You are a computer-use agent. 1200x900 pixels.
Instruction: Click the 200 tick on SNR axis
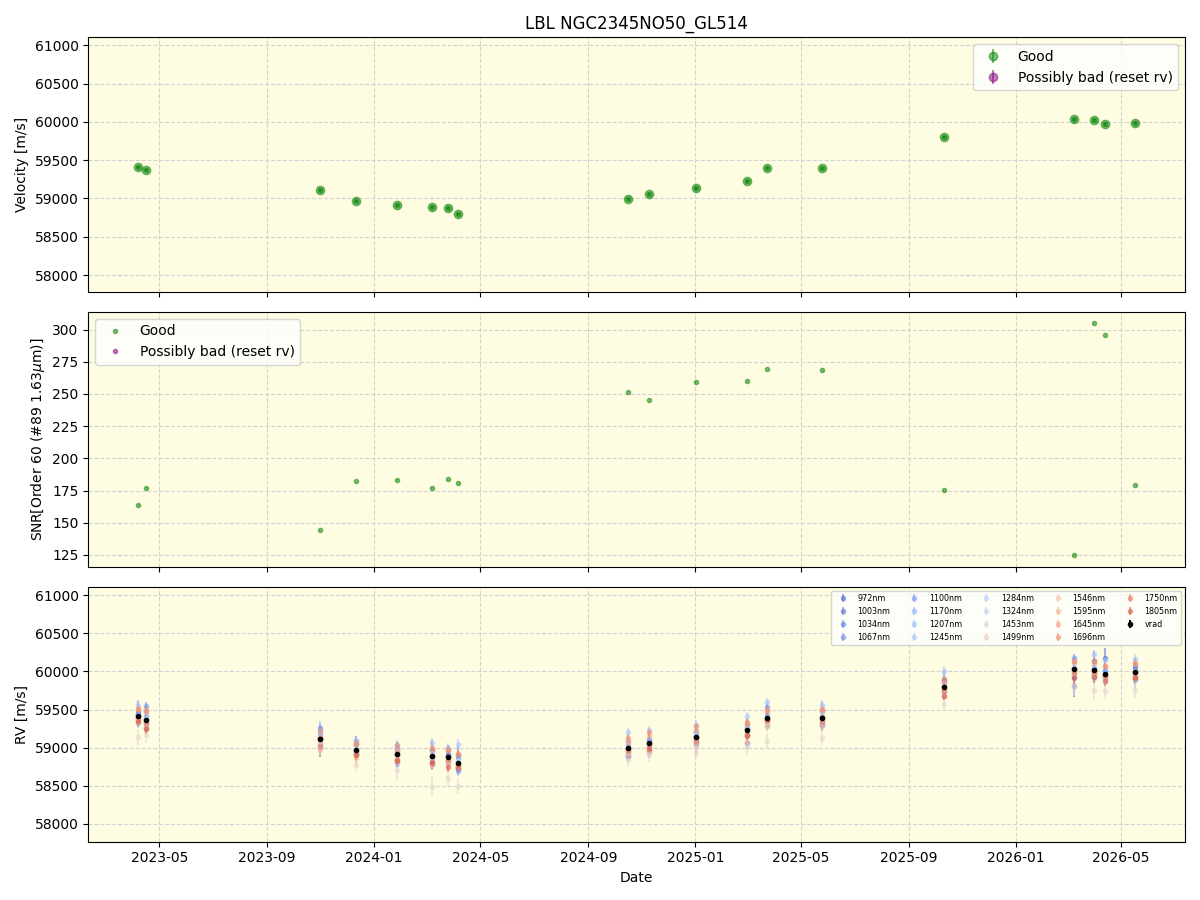67,459
